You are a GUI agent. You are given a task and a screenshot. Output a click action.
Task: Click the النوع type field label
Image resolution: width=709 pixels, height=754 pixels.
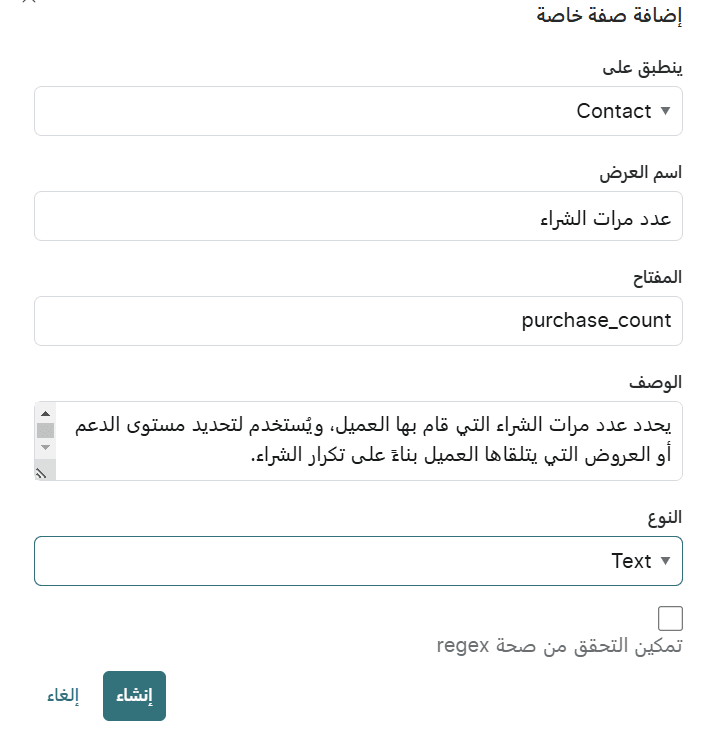click(x=665, y=517)
